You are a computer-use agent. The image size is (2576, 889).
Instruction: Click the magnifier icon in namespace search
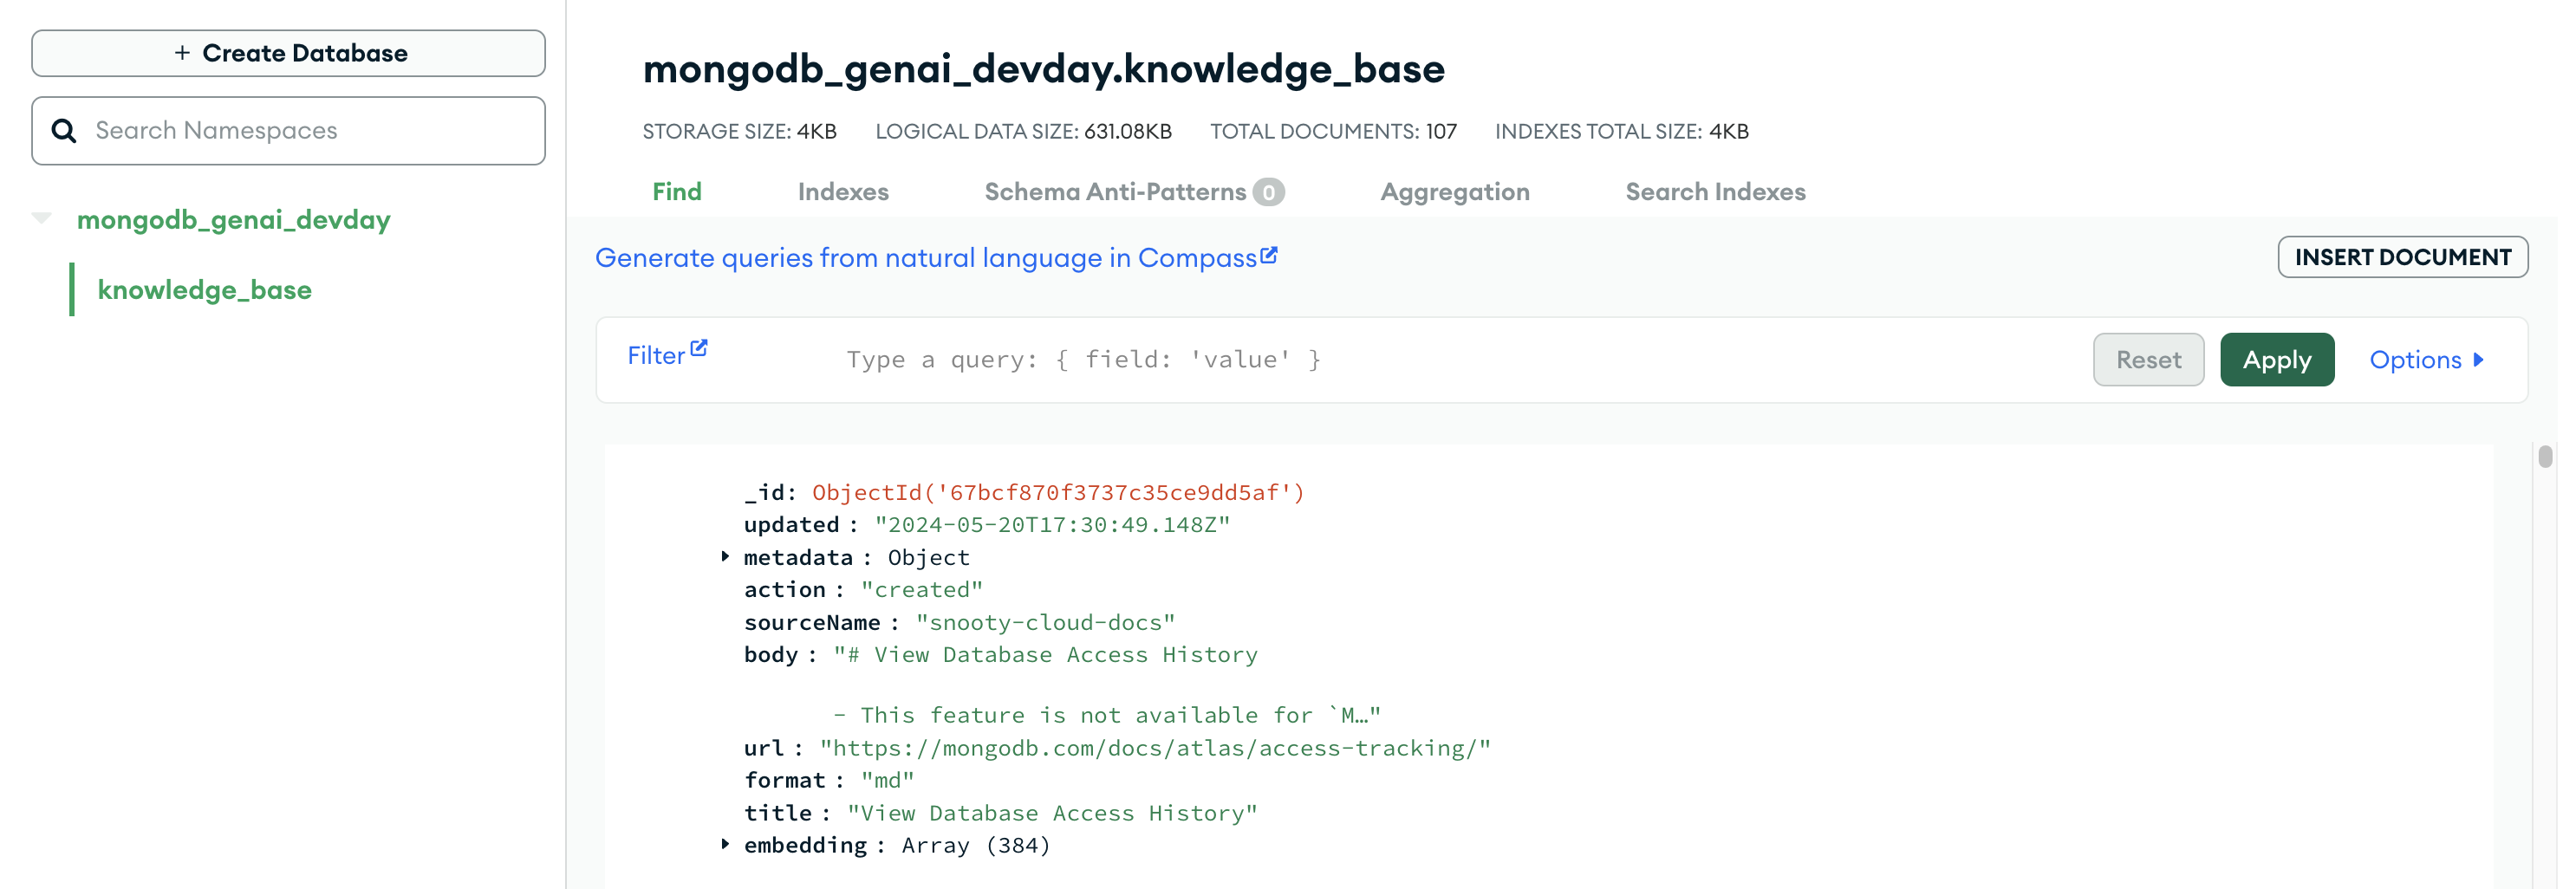point(64,131)
